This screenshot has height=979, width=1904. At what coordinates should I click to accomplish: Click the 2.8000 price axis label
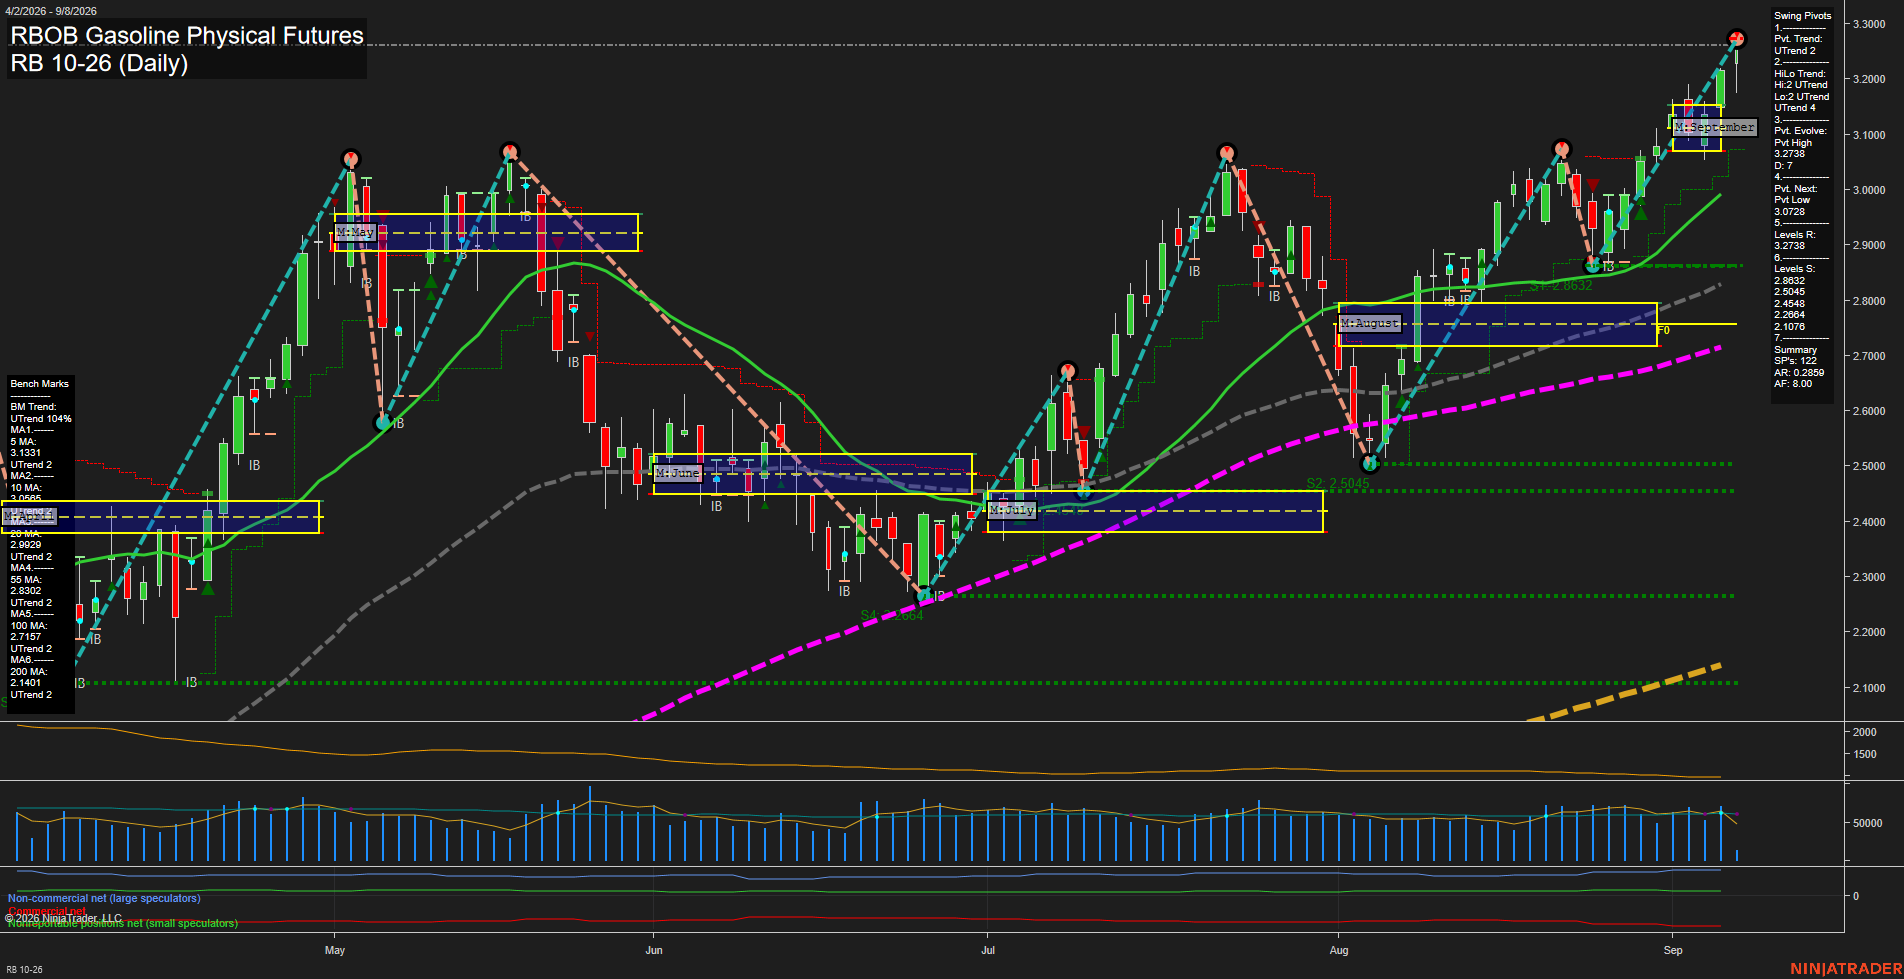(x=1868, y=301)
